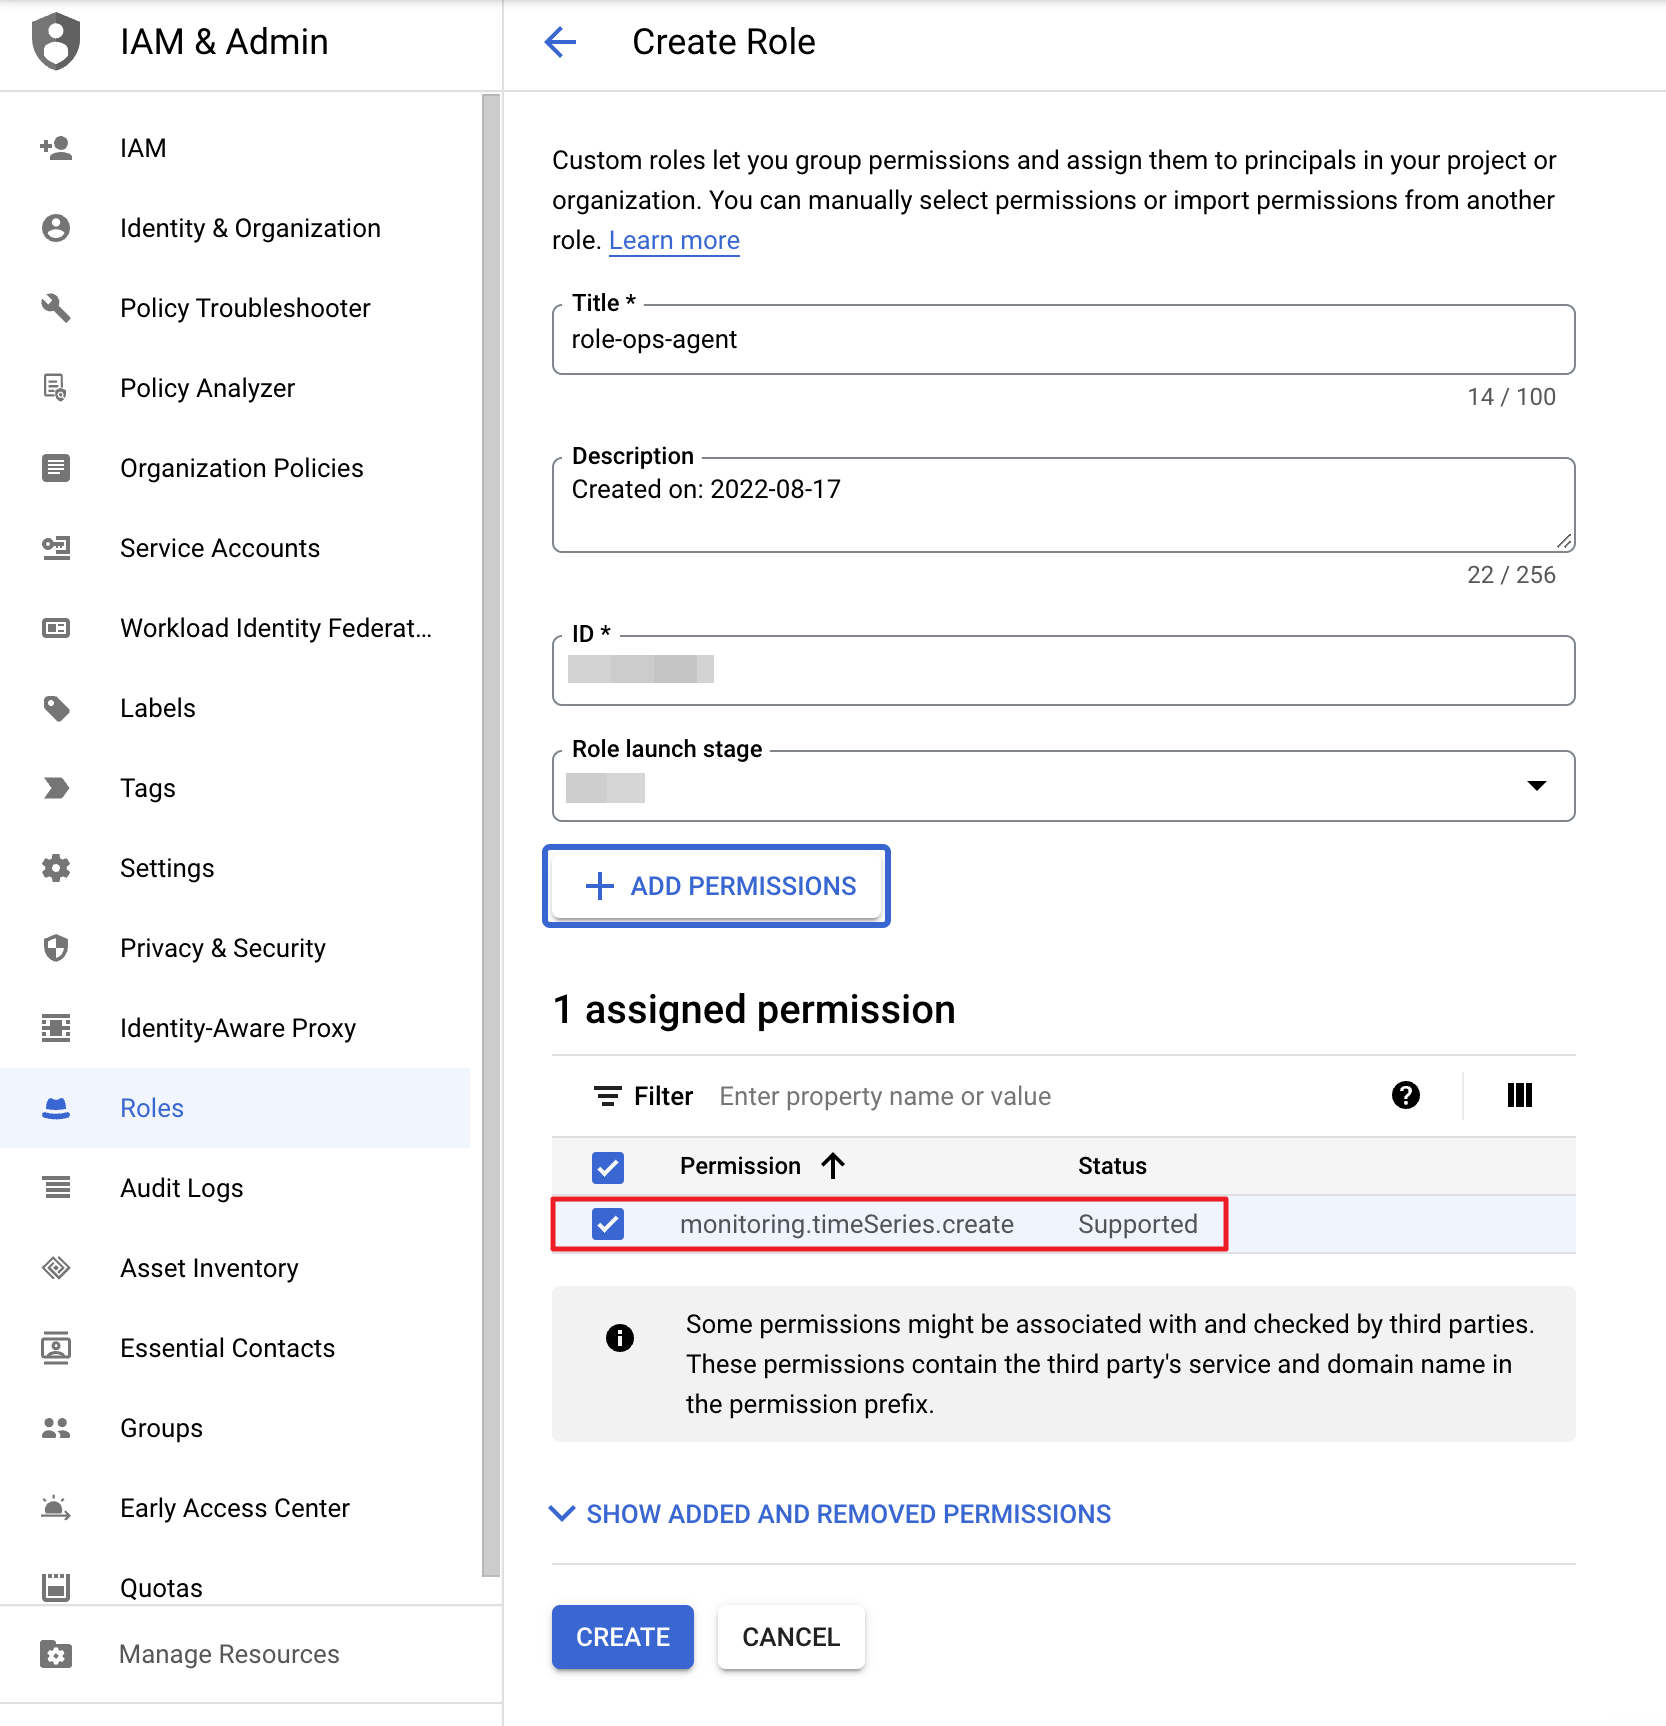
Task: Expand Show Added and Removed Permissions
Action: point(831,1514)
